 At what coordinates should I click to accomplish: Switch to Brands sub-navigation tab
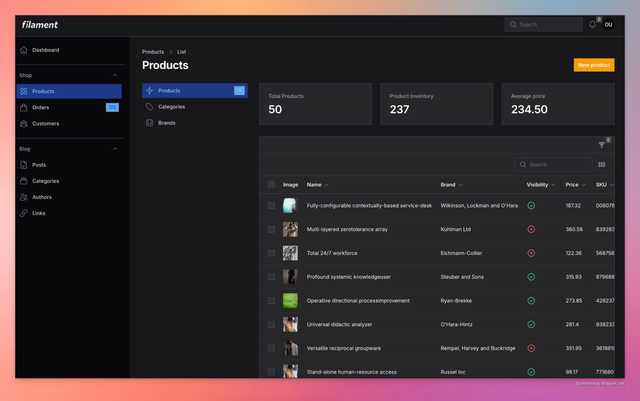pyautogui.click(x=195, y=123)
